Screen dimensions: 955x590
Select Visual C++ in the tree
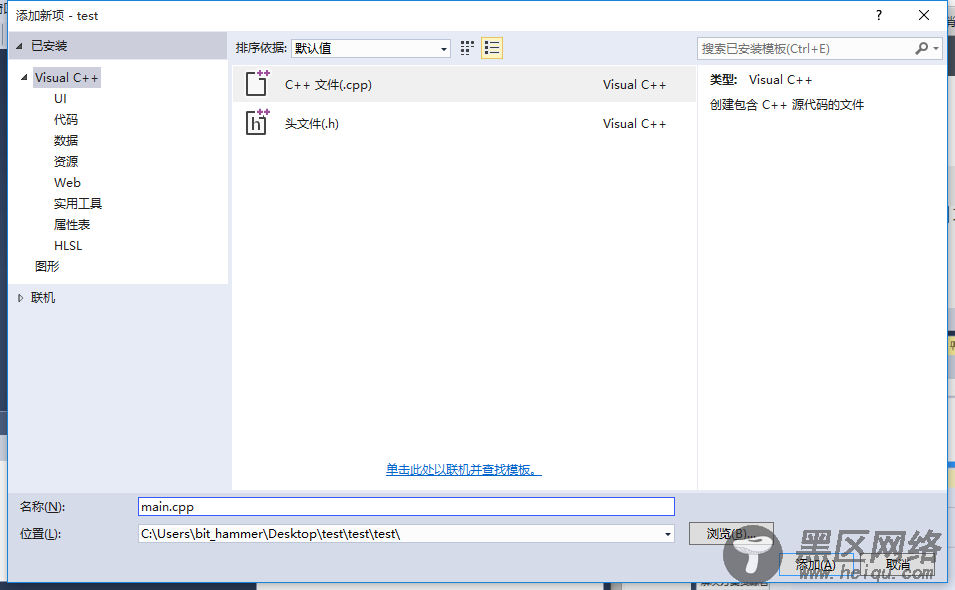(x=66, y=77)
